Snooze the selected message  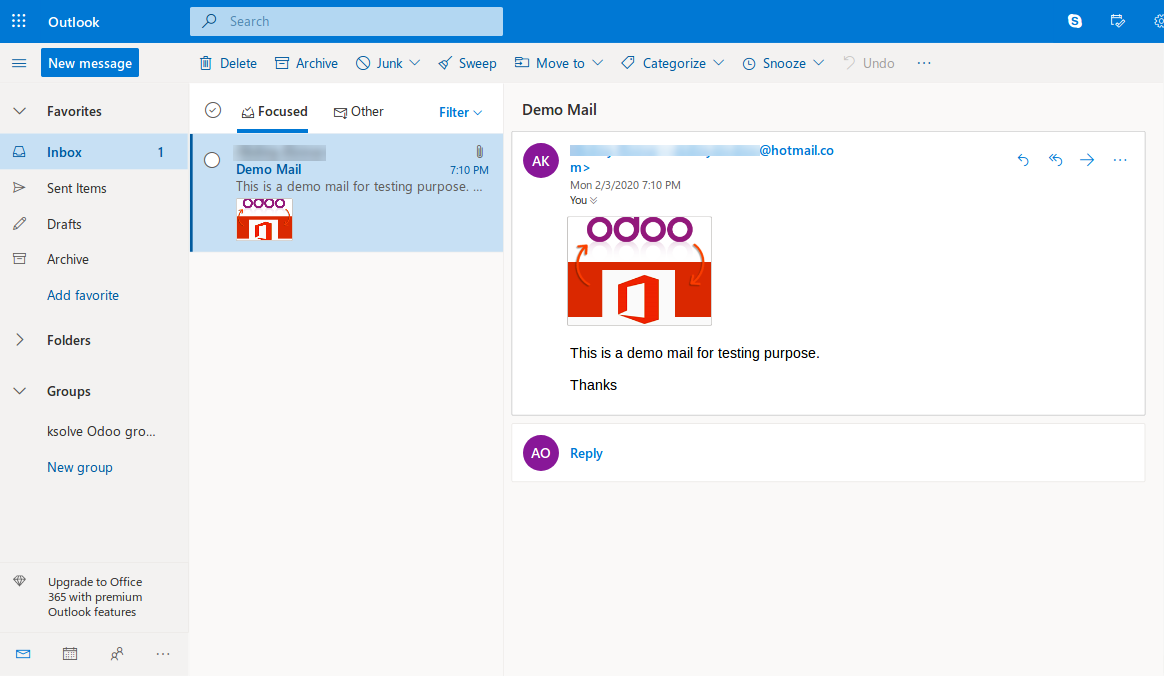coord(774,63)
